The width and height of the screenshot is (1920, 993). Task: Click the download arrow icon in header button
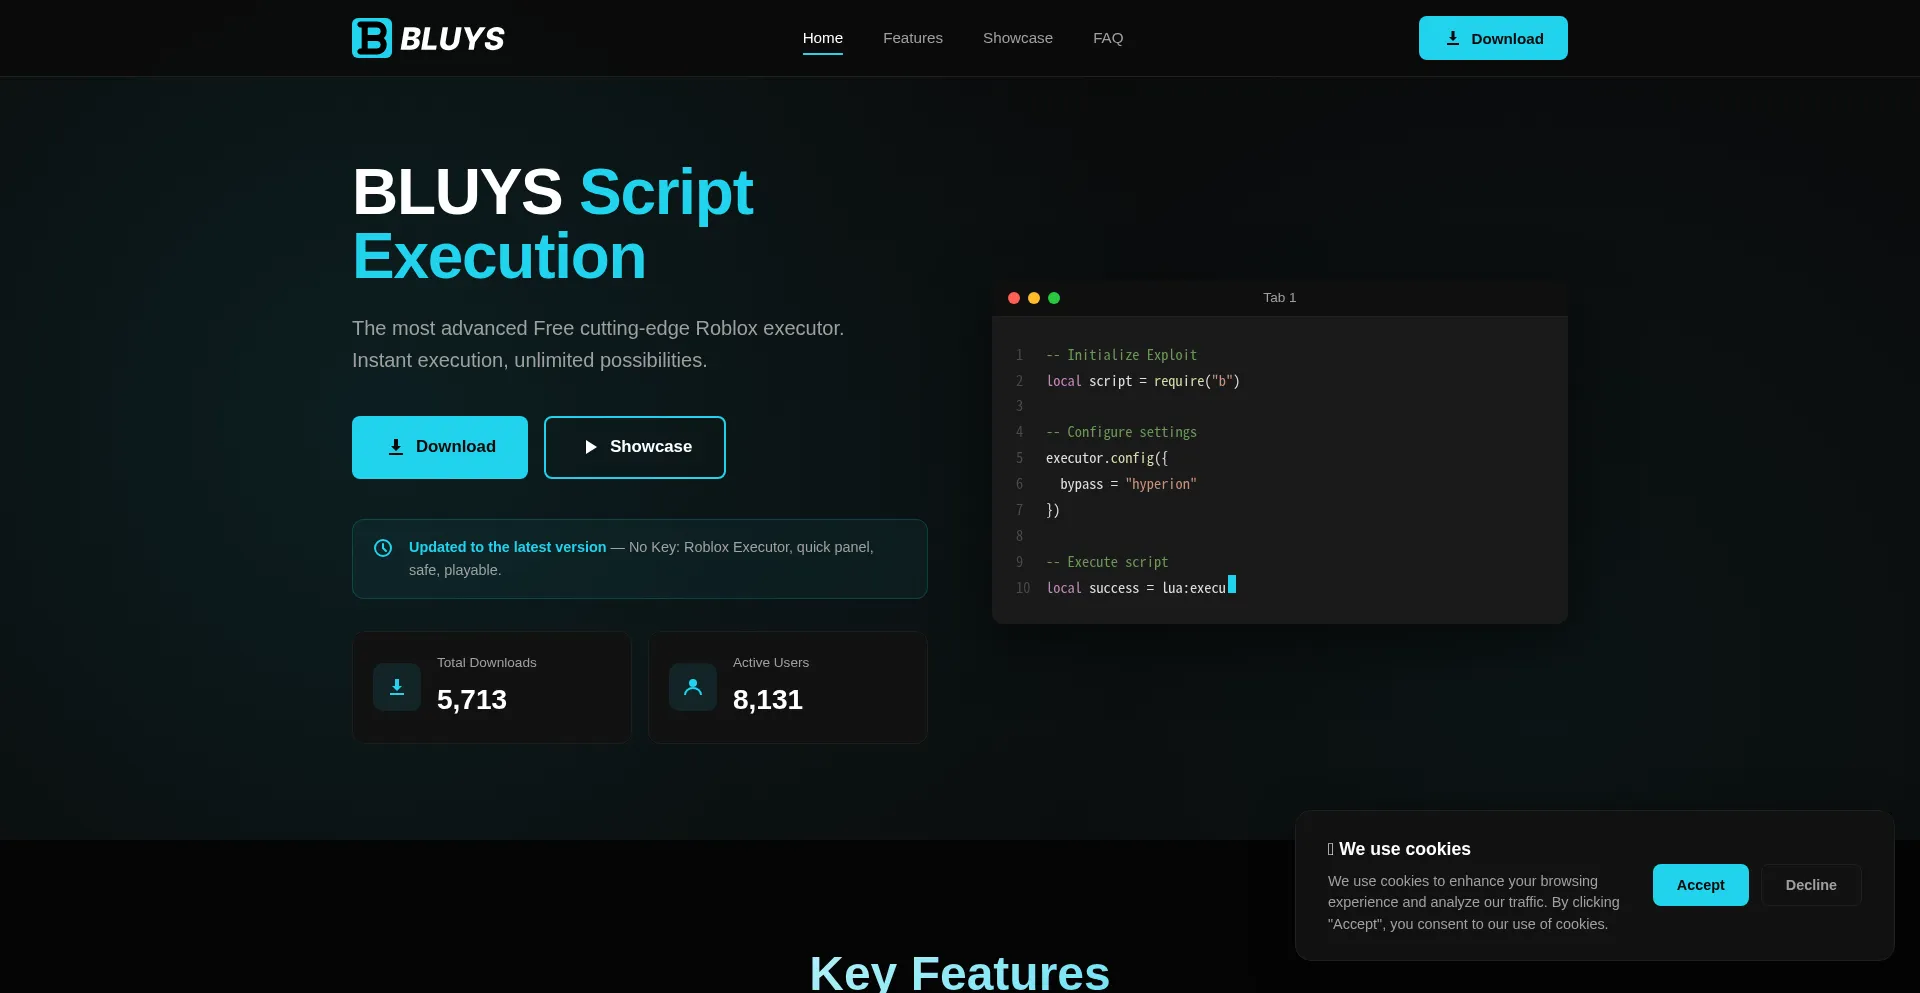(1453, 38)
